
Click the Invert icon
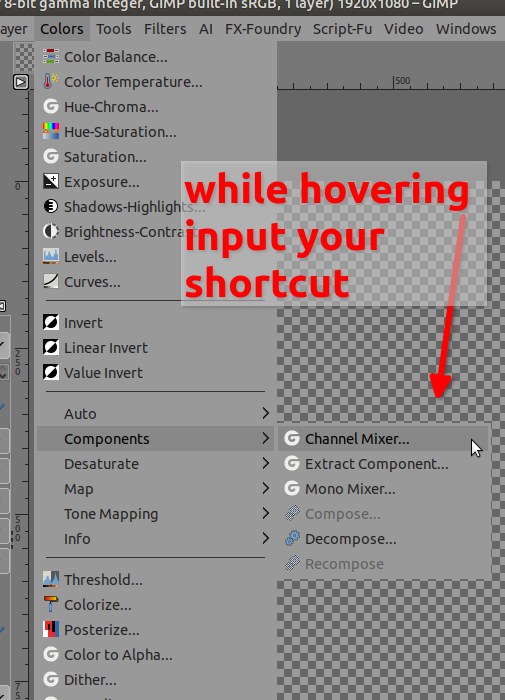point(51,322)
